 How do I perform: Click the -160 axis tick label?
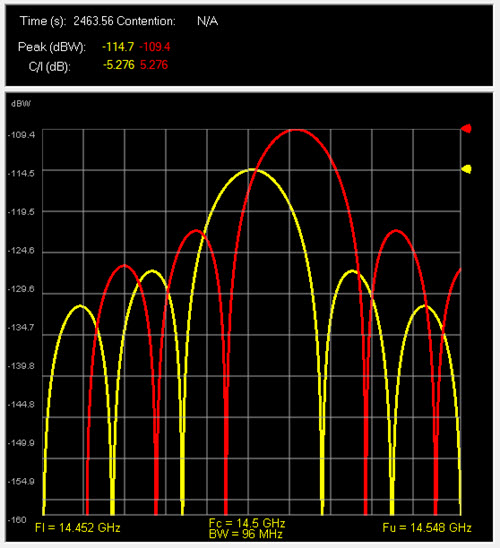(17, 520)
